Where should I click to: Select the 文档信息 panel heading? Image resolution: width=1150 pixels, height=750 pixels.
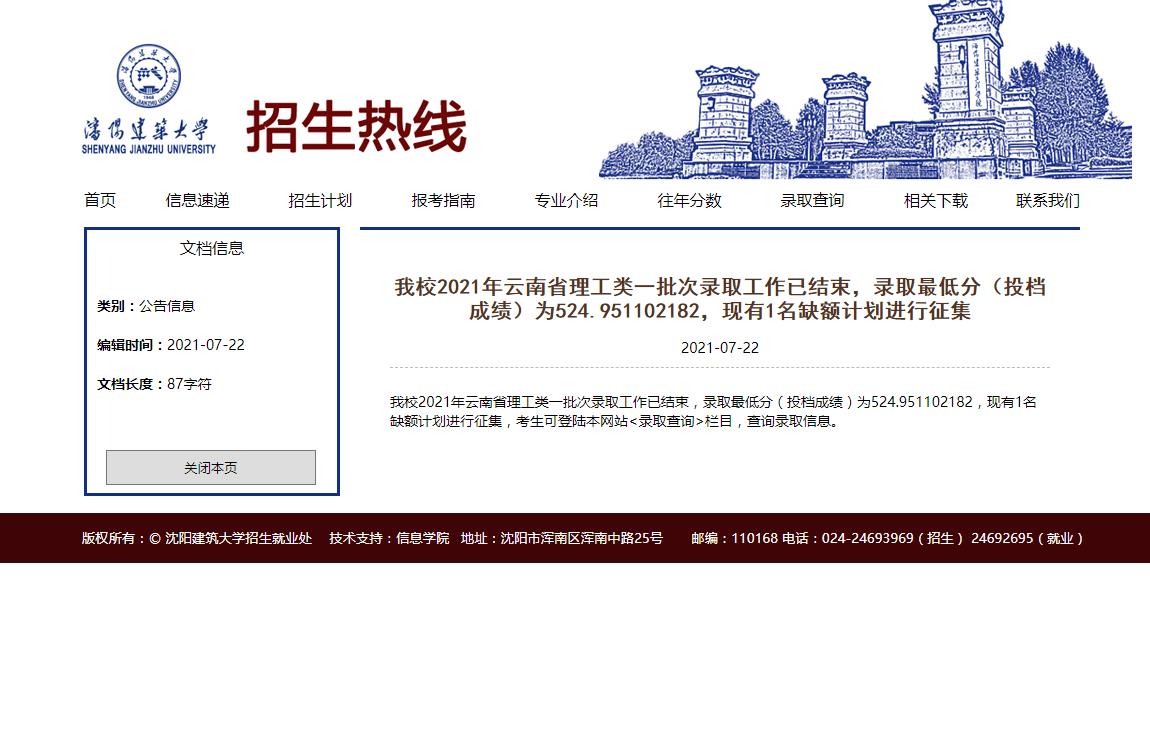[211, 248]
